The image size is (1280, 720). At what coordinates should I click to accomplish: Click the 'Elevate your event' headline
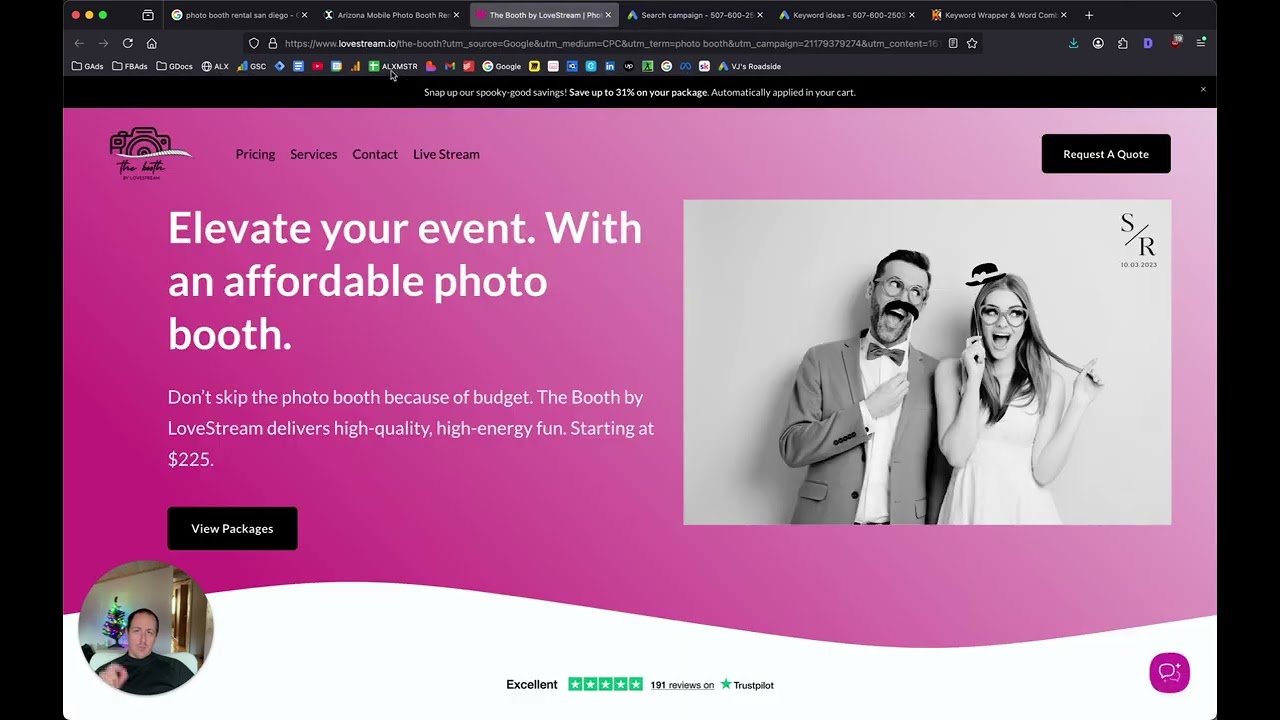(x=405, y=280)
